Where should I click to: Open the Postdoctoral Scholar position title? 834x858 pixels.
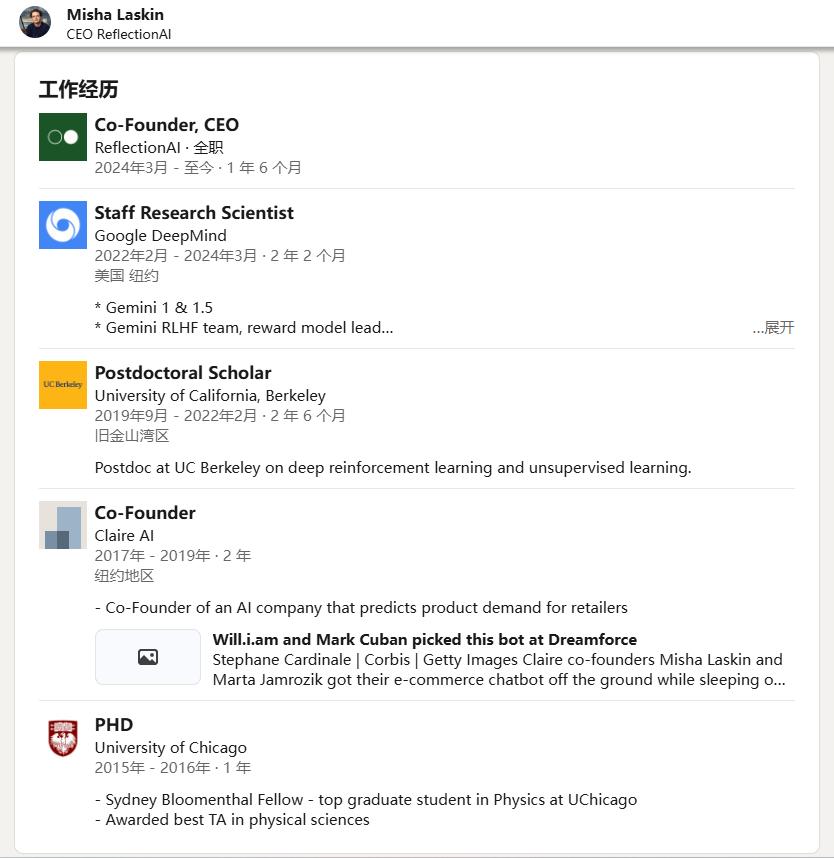pos(183,373)
